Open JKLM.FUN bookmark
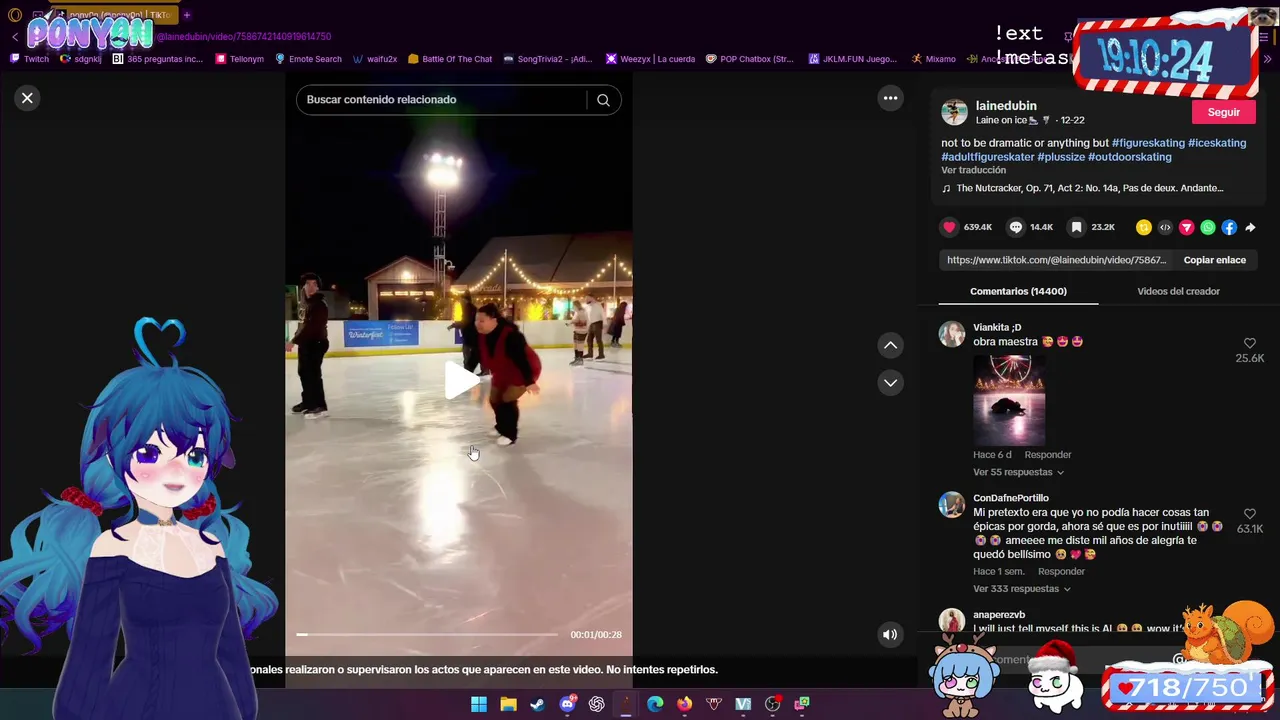Viewport: 1280px width, 720px height. pos(853,59)
